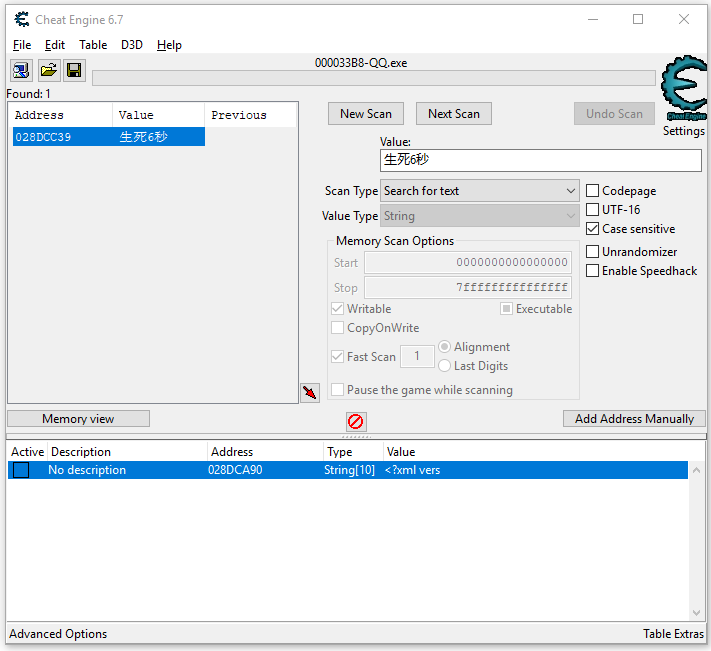This screenshot has width=711, height=651.
Task: Click the Description header in address table
Action: (x=127, y=452)
